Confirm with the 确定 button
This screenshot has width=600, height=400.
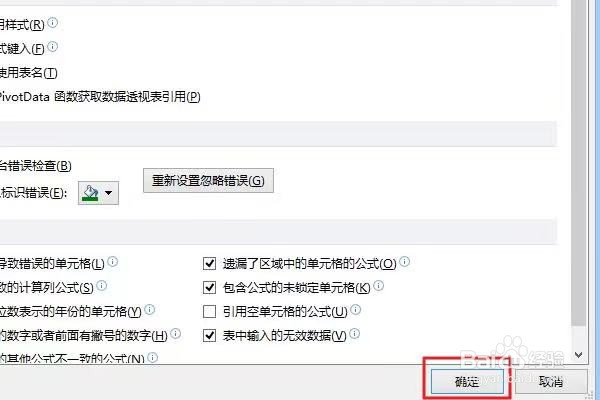click(x=467, y=381)
